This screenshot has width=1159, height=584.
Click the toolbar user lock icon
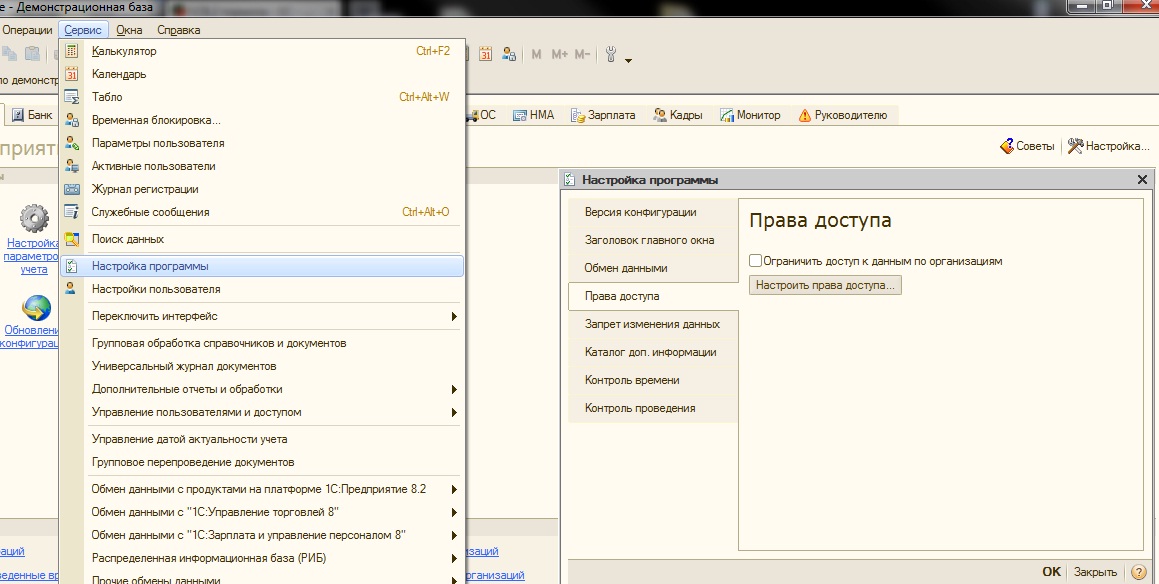coord(509,54)
